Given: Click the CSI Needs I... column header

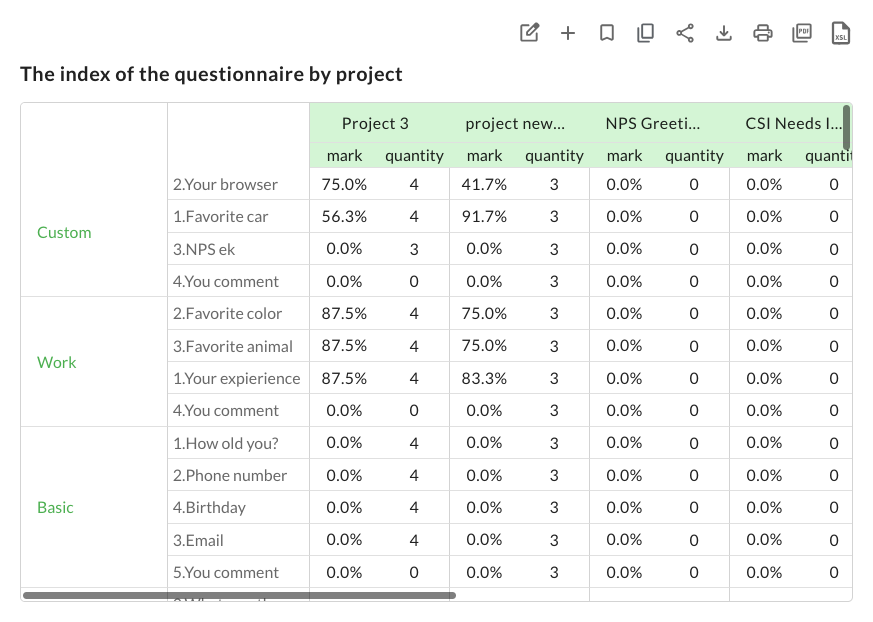Looking at the screenshot, I should [792, 123].
